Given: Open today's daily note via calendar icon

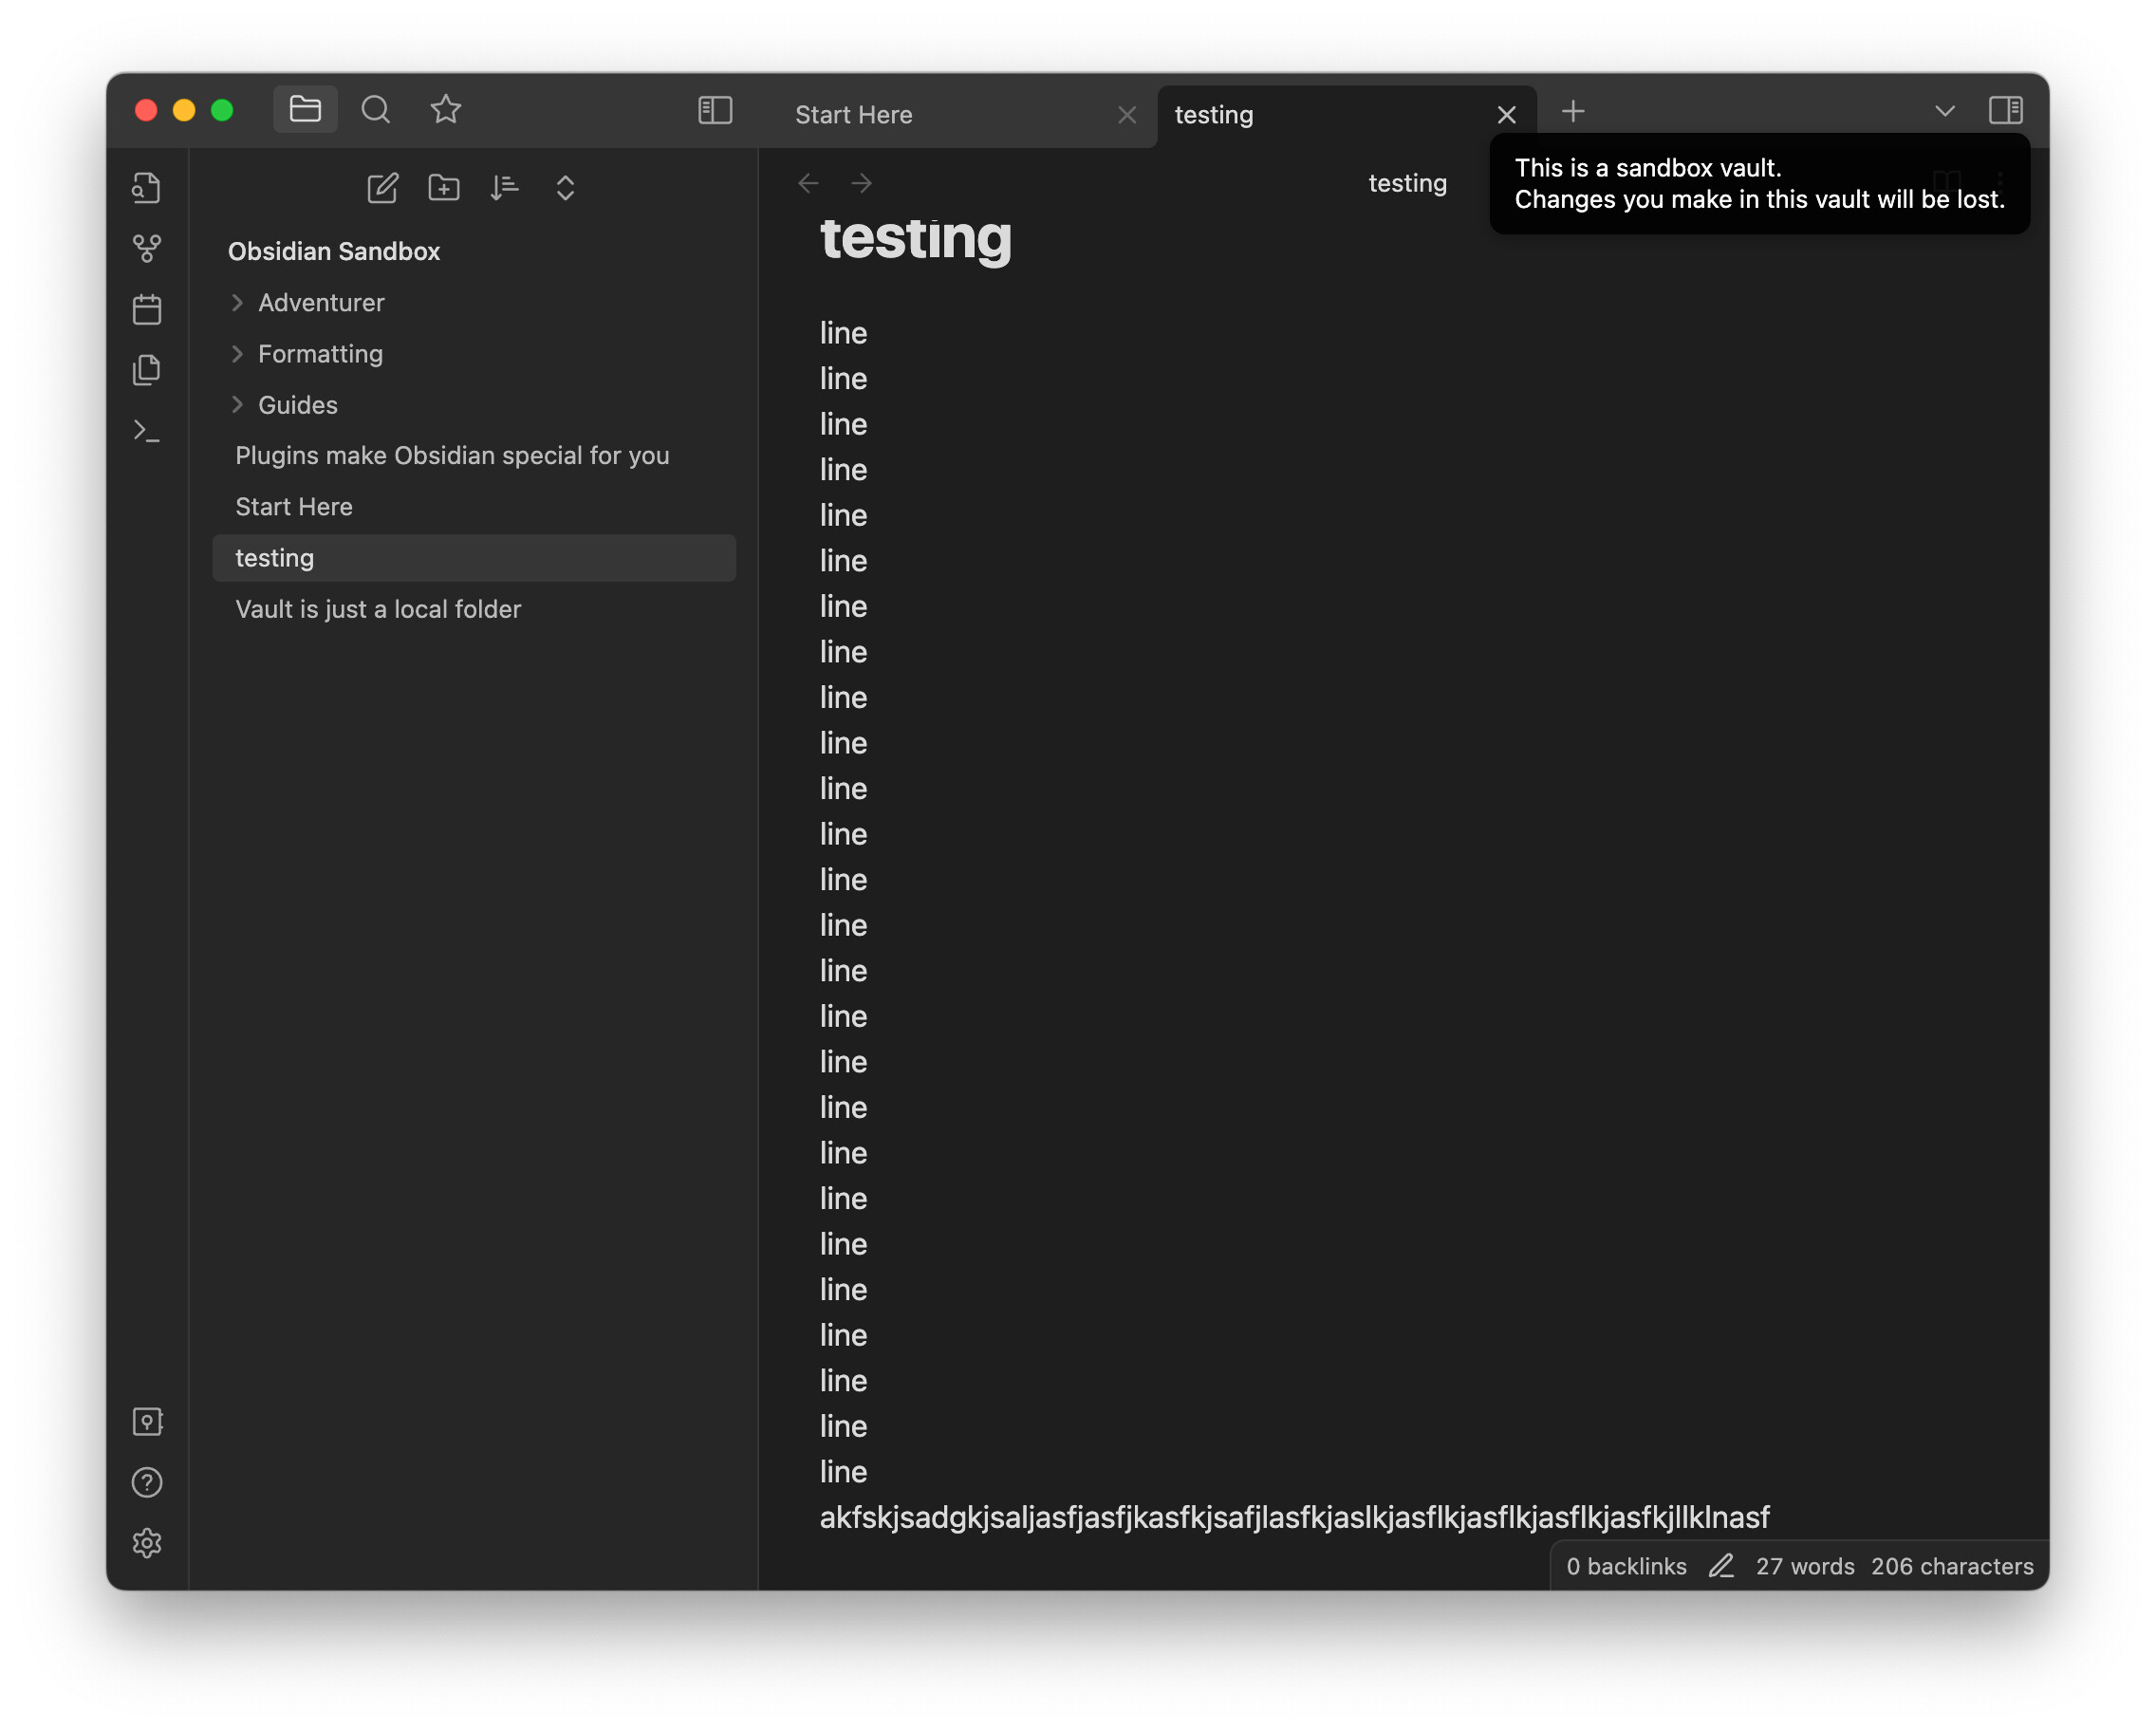Looking at the screenshot, I should 147,309.
